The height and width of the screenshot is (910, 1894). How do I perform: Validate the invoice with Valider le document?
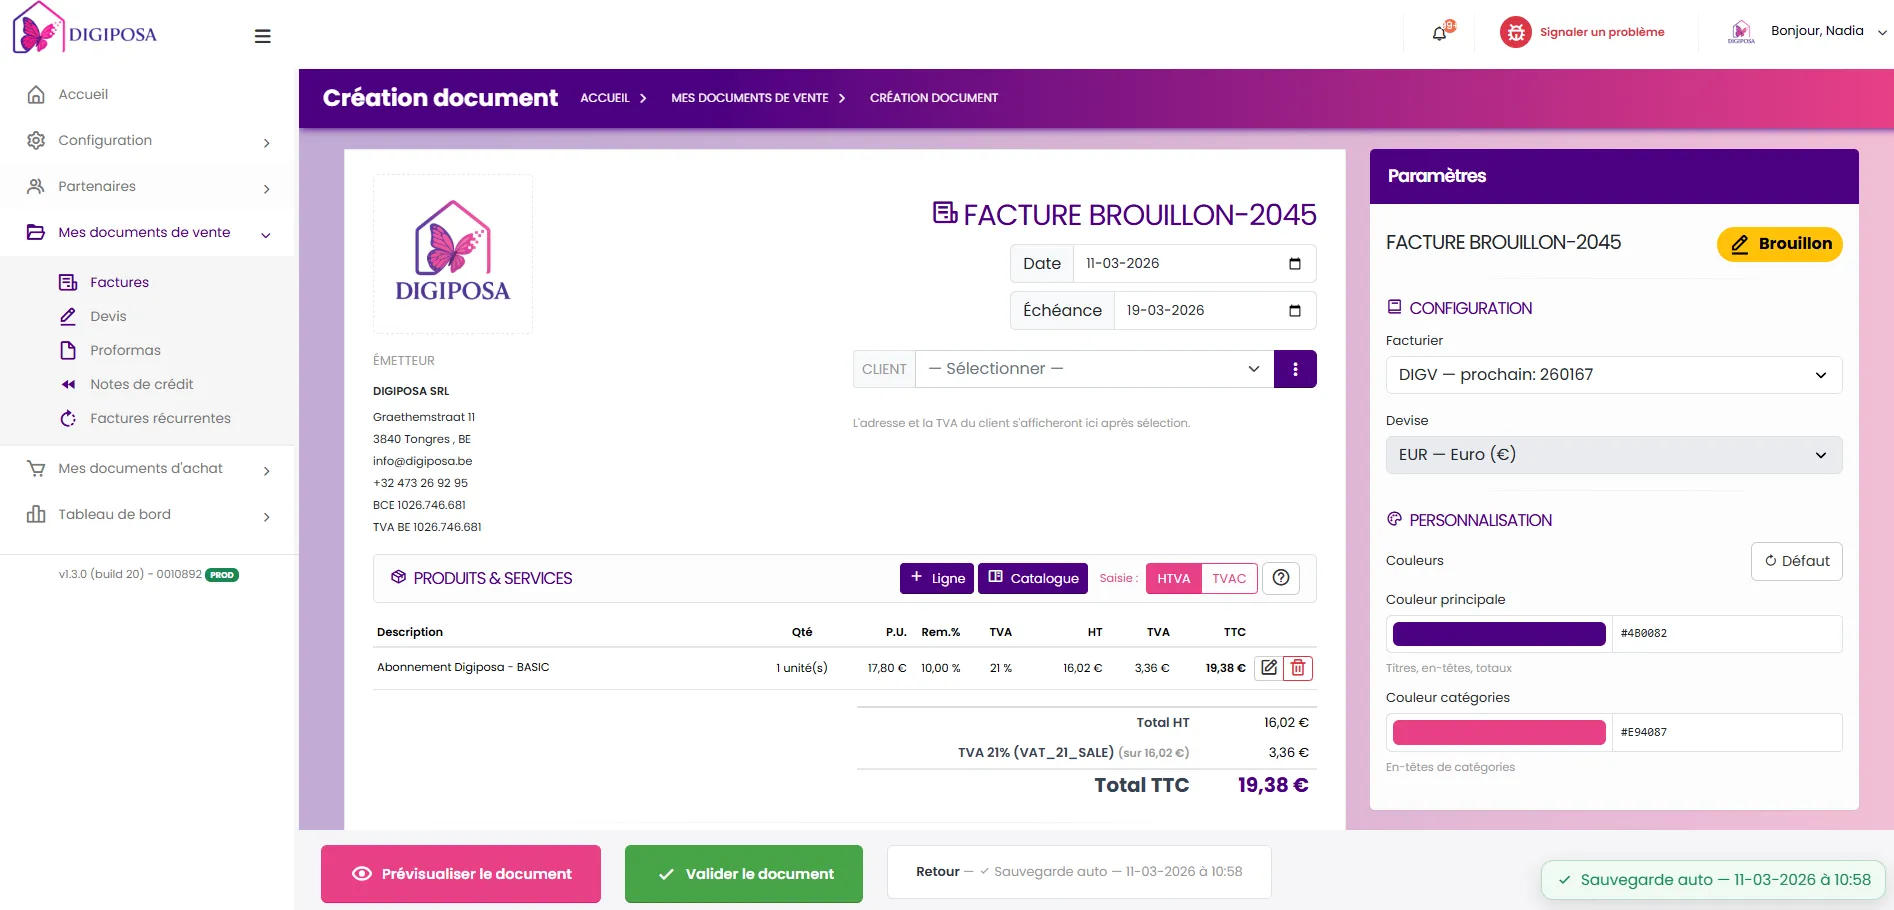coord(743,873)
